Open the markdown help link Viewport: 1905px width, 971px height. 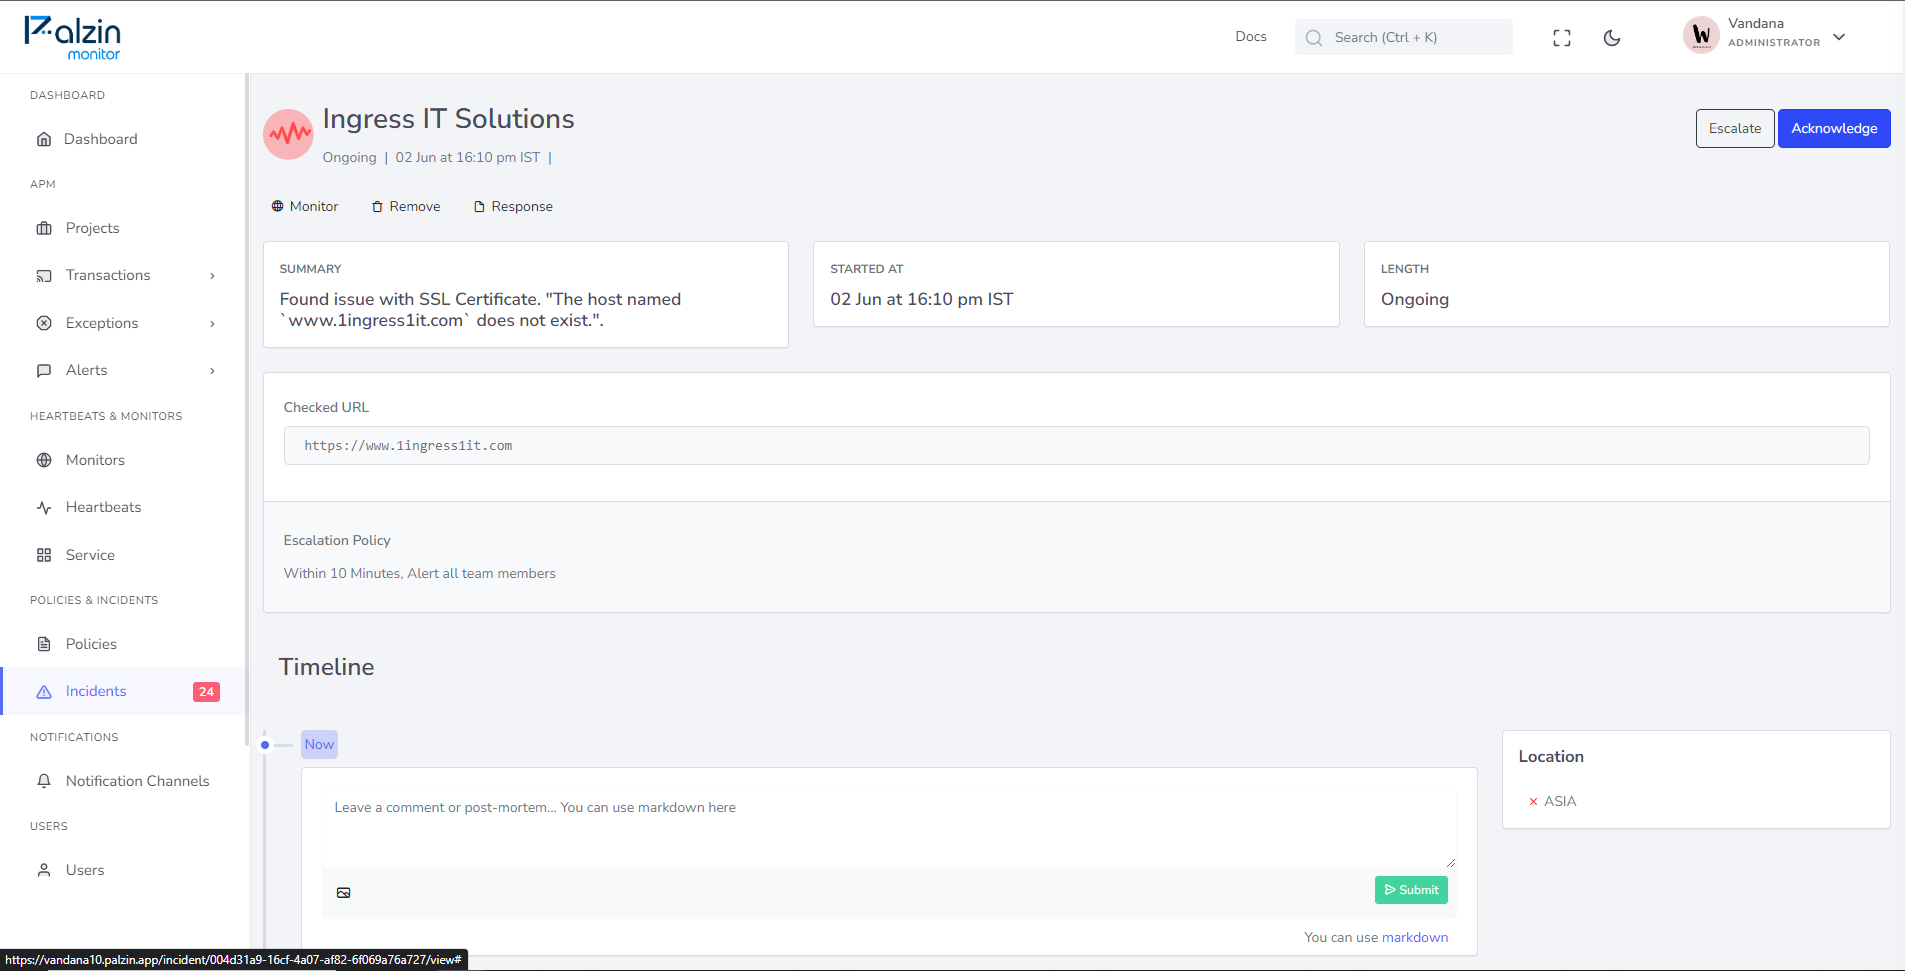(x=1415, y=937)
